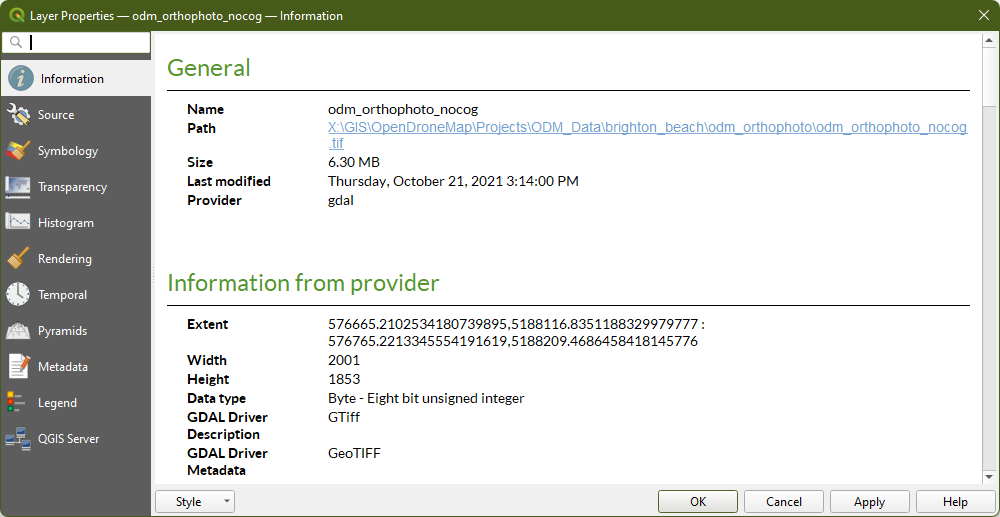Click the Cancel button
Screen dimensions: 1000x517
[x=784, y=502]
